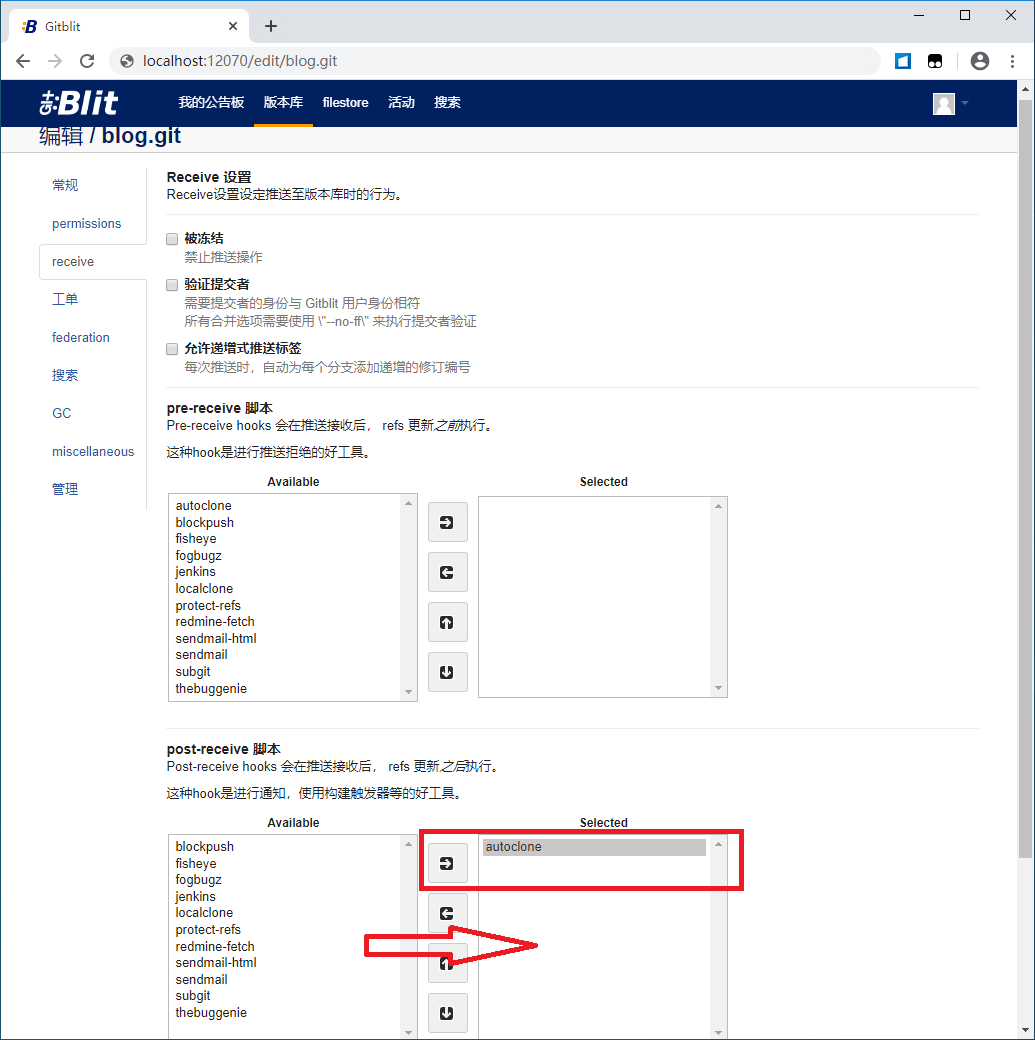
Task: Open the user avatar dropdown menu
Action: point(951,103)
